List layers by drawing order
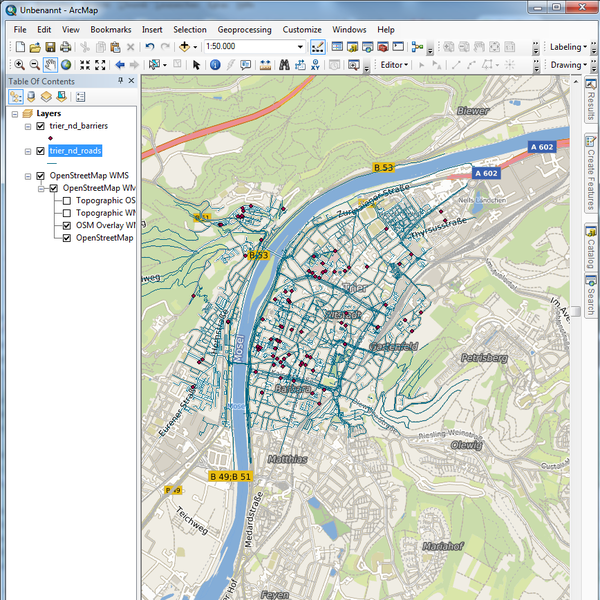 (x=16, y=96)
